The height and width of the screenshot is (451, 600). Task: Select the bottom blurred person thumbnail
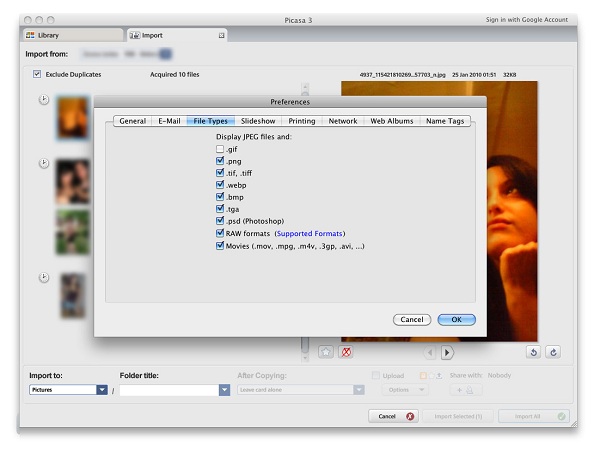click(73, 295)
